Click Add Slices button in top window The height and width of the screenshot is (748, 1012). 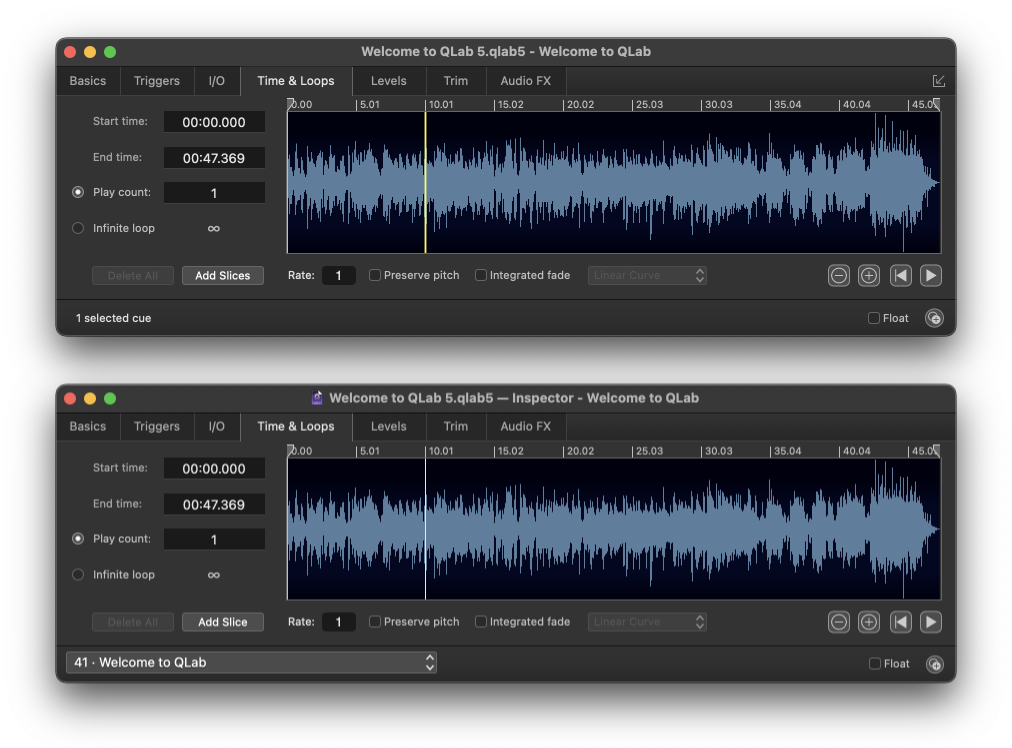point(223,276)
